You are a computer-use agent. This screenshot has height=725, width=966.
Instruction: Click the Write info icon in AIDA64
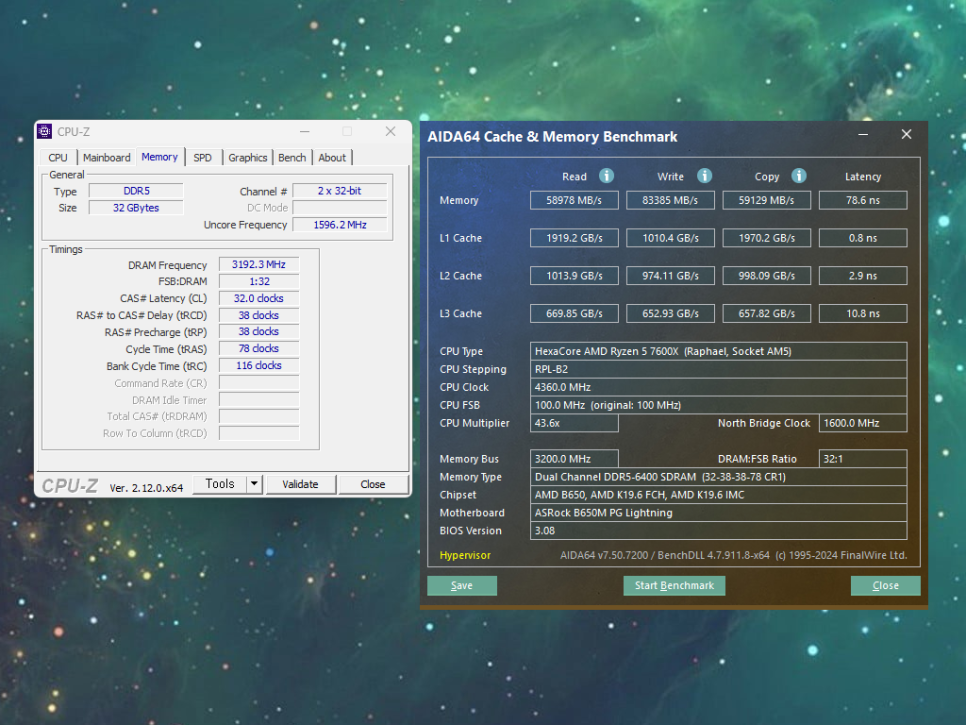704,176
